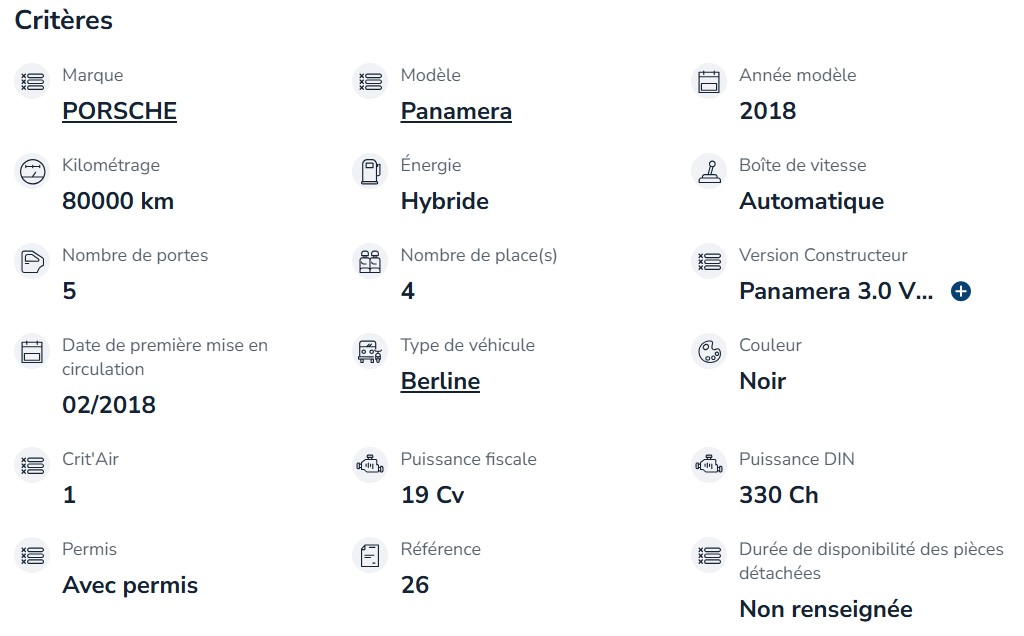Select the truncated Panamera 3.0 V... version text
The height and width of the screenshot is (636, 1024).
[836, 291]
